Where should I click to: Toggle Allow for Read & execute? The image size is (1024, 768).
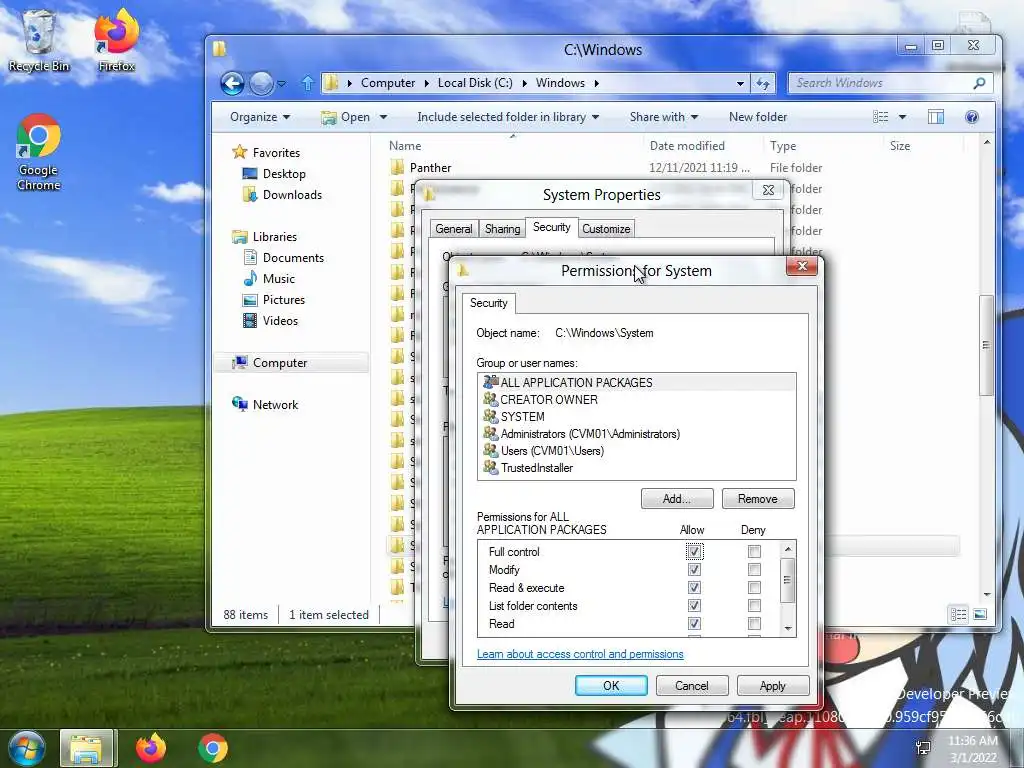coord(694,588)
